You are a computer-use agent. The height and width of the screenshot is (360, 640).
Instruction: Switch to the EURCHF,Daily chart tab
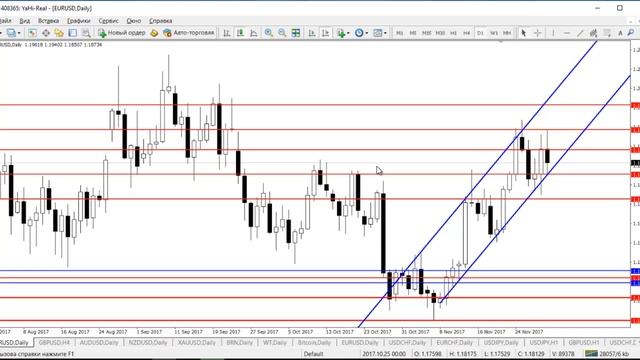pos(455,342)
